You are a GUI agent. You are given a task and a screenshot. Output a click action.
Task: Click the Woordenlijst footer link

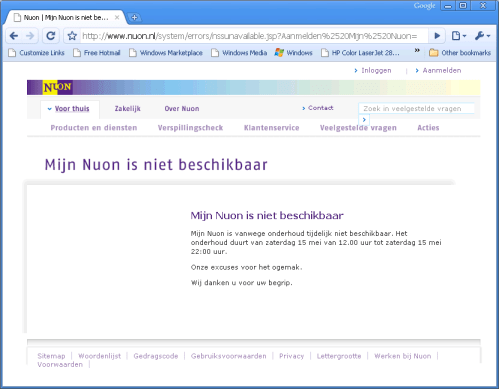click(100, 356)
